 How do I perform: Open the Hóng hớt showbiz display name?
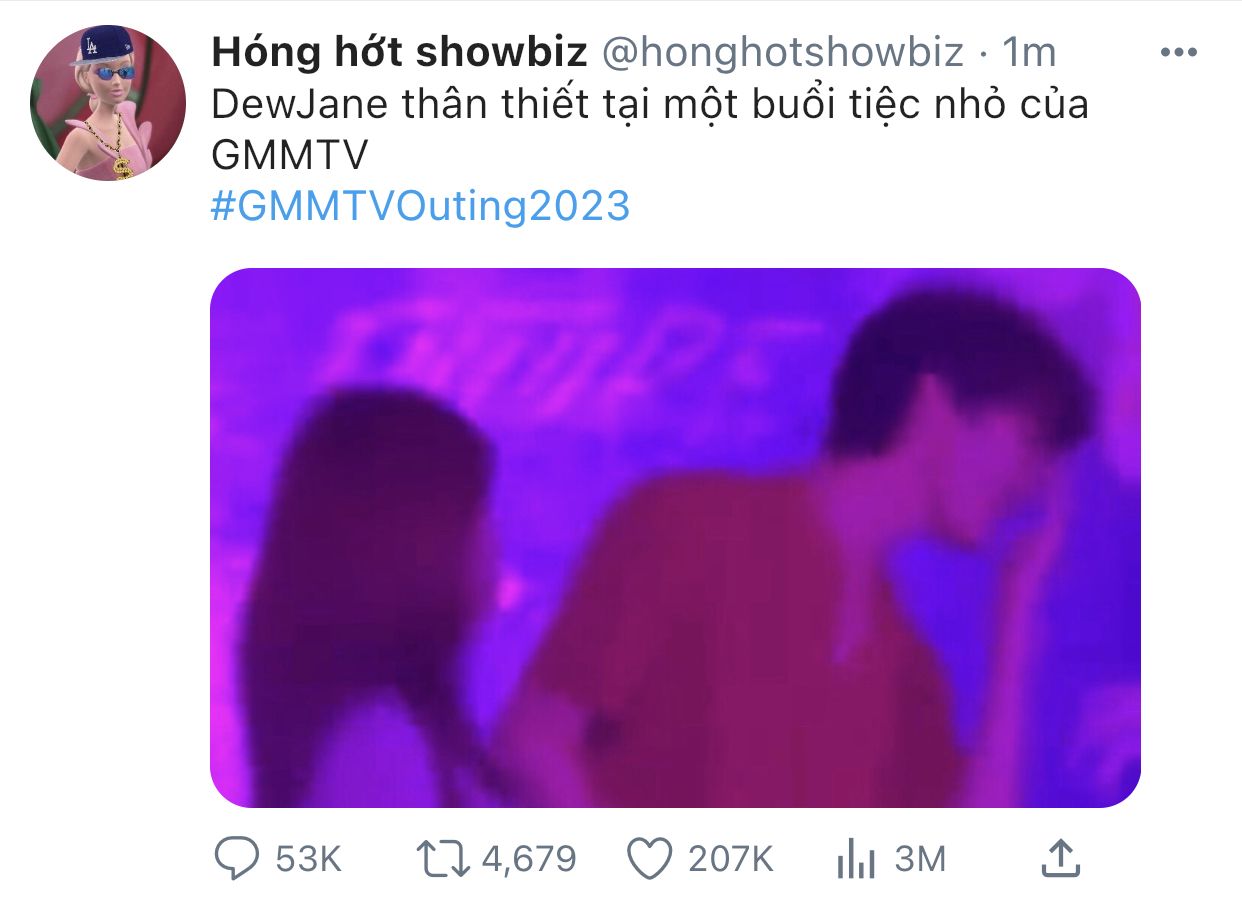click(399, 53)
